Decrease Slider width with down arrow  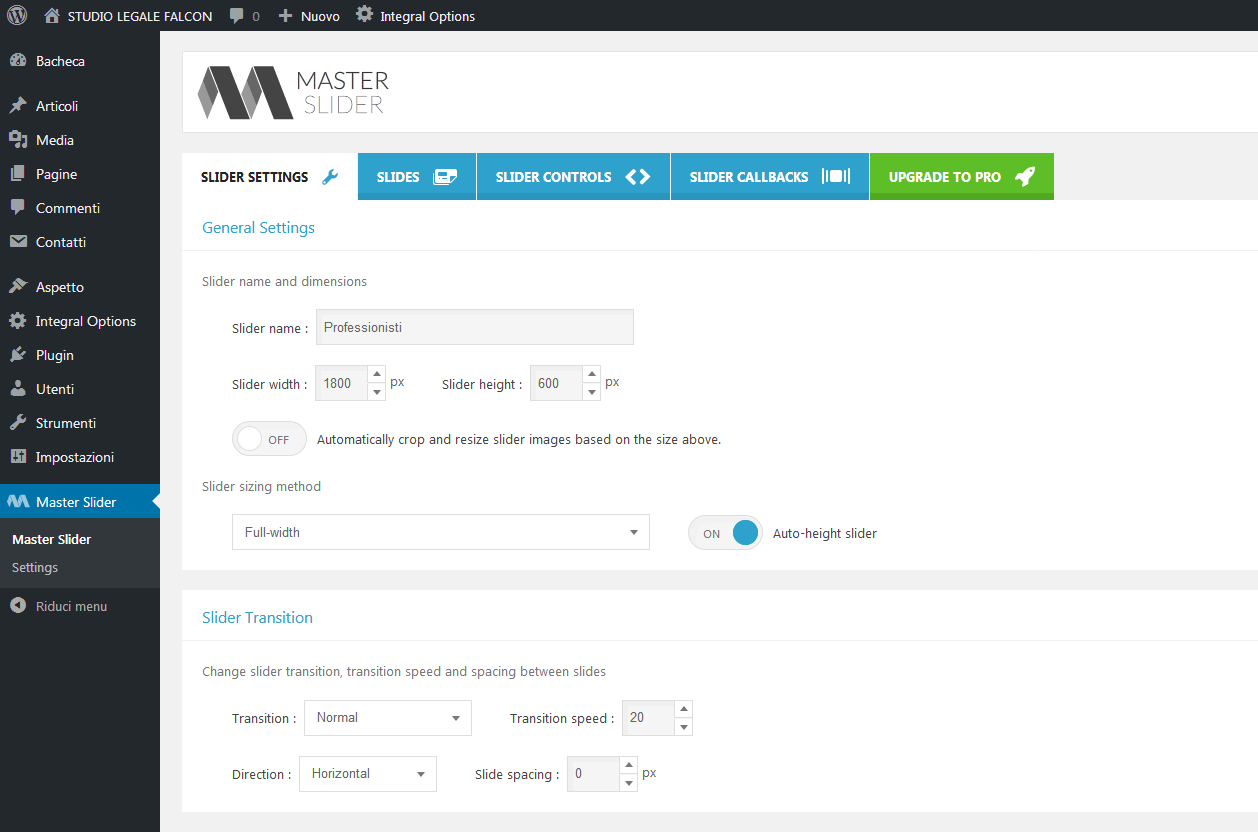(x=377, y=392)
